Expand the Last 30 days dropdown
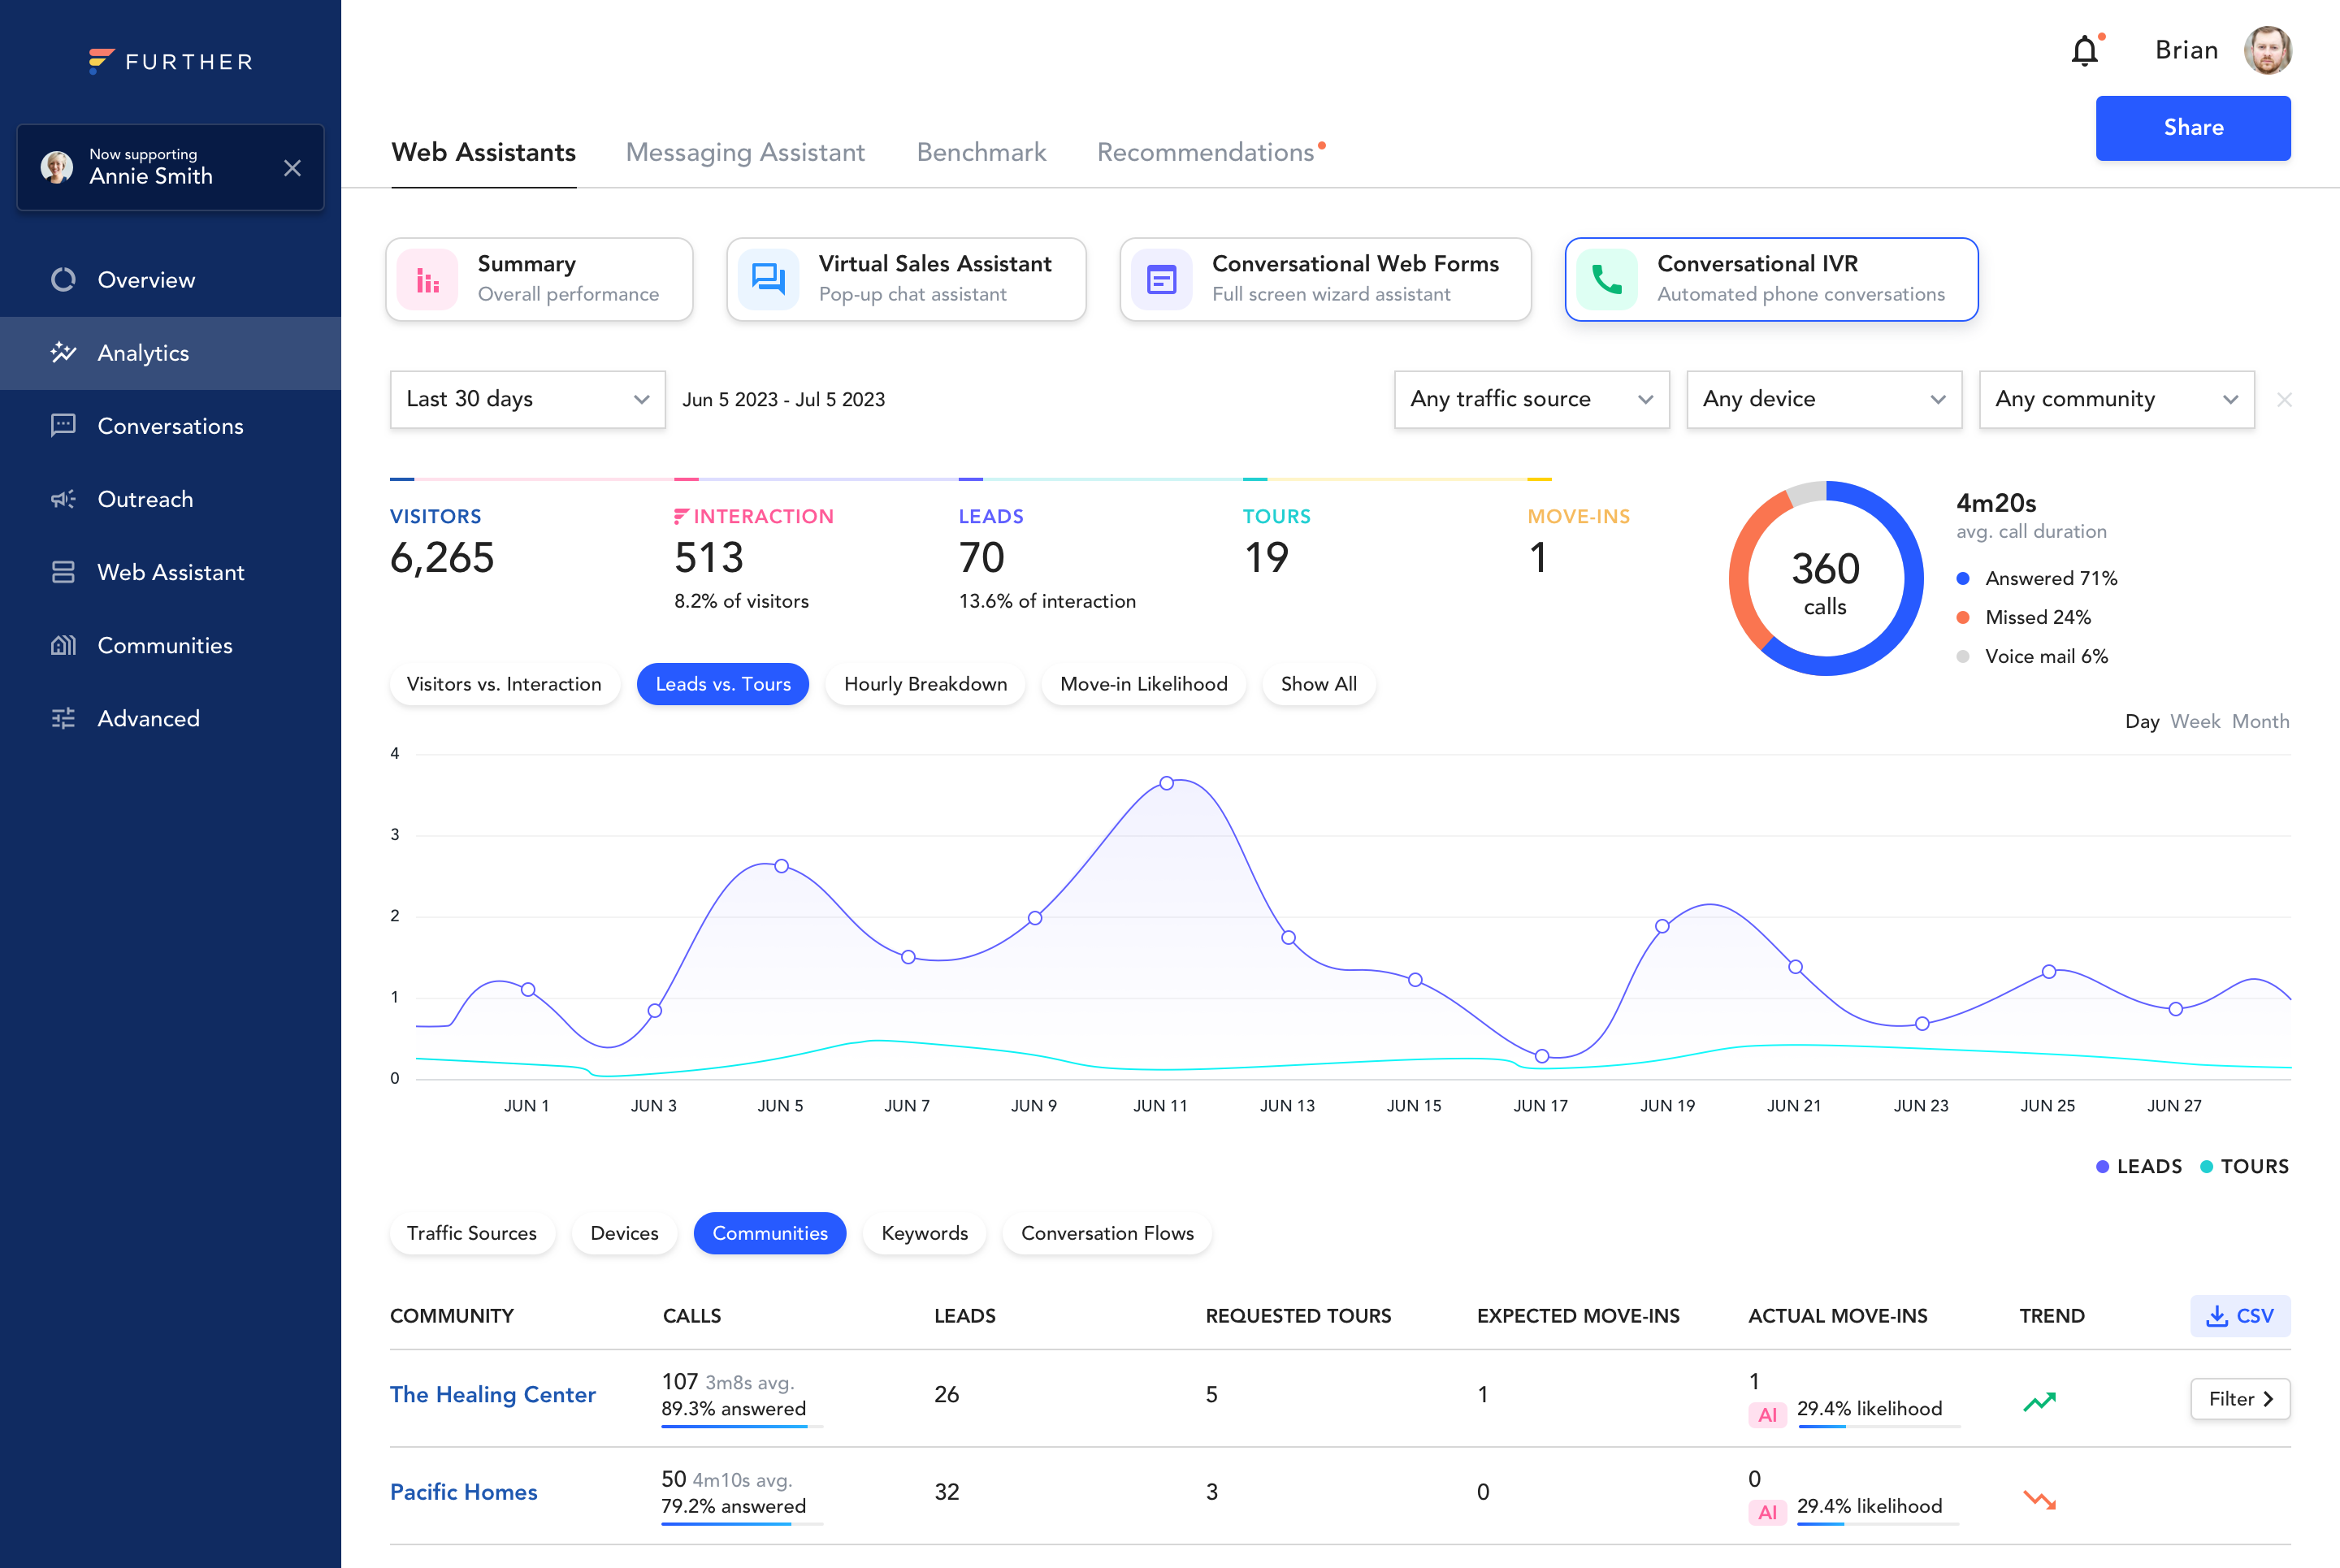This screenshot has height=1568, width=2340. pos(527,399)
